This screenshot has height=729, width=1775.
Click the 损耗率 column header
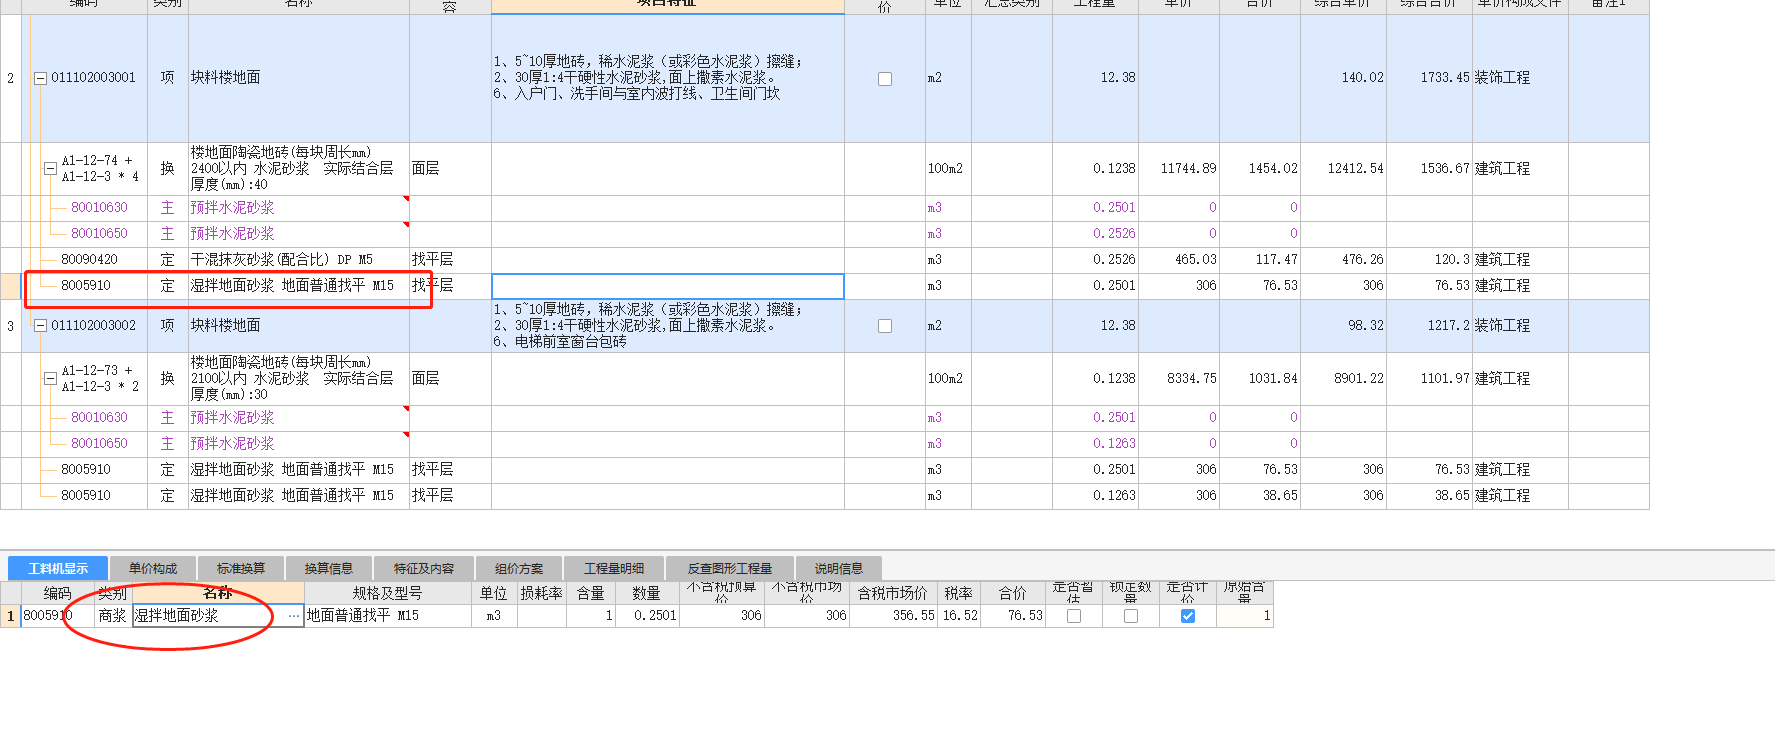click(x=542, y=593)
